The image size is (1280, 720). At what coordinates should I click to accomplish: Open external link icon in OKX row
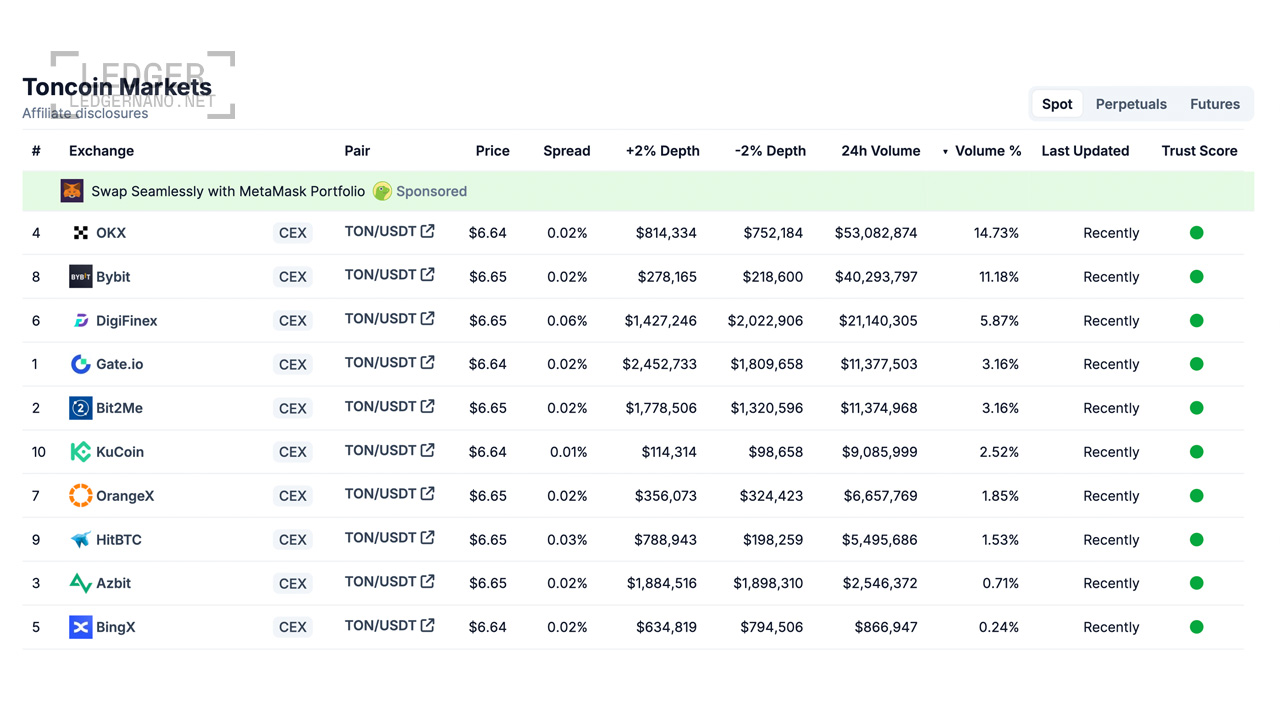(x=428, y=231)
